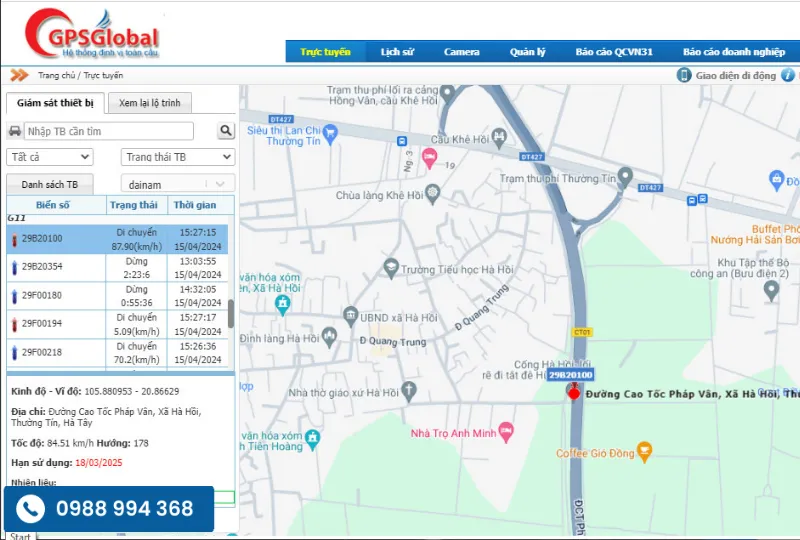Image resolution: width=800 pixels, height=540 pixels.
Task: Open the 'Báo cáo QCVN31' menu
Action: coord(613,52)
